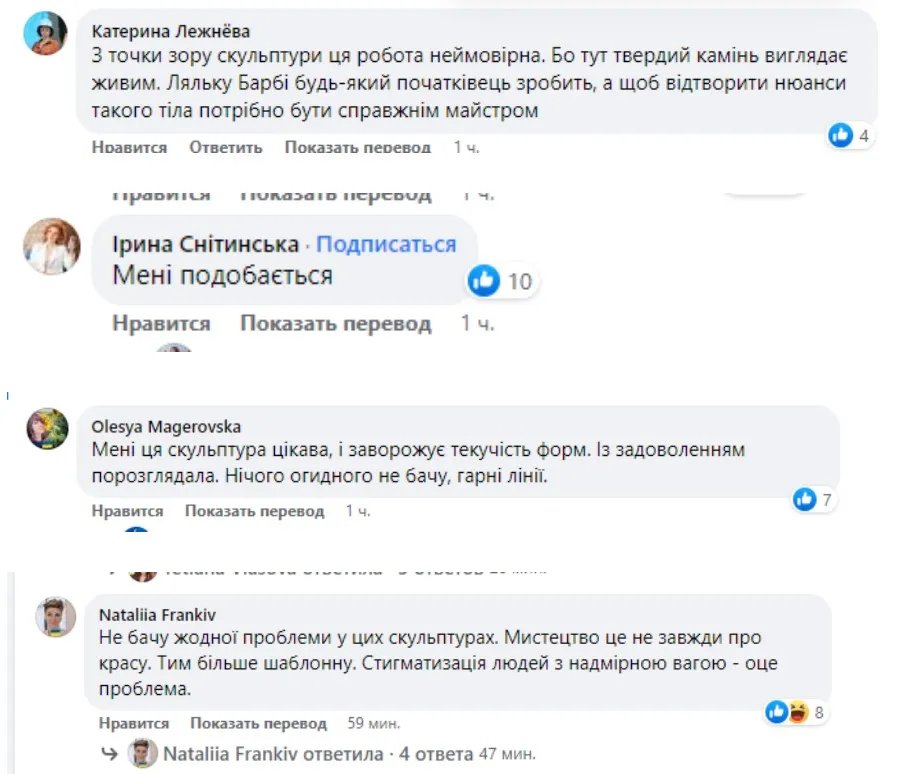
Task: Click small avatar beside replies thread
Action: [x=144, y=753]
